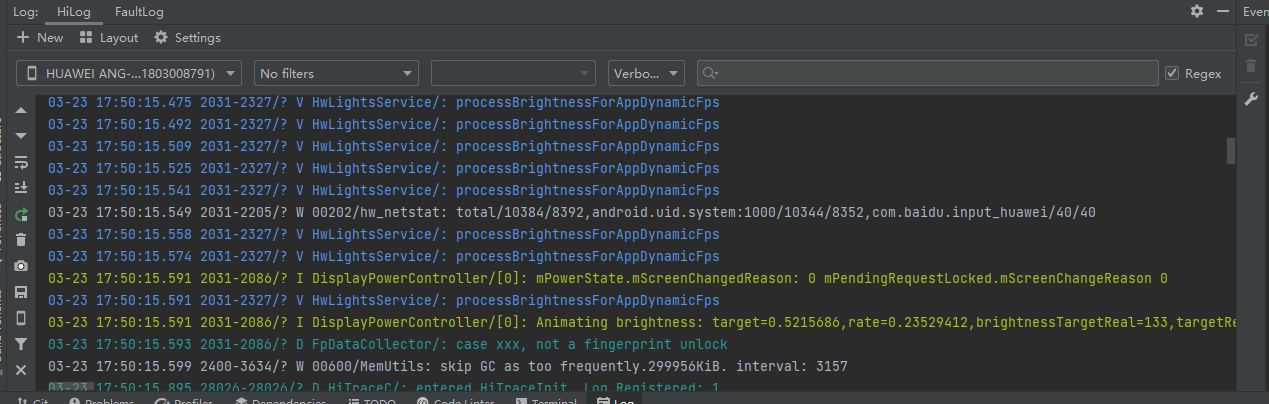1269x404 pixels.
Task: Click the Layout grid icon
Action: pos(86,37)
